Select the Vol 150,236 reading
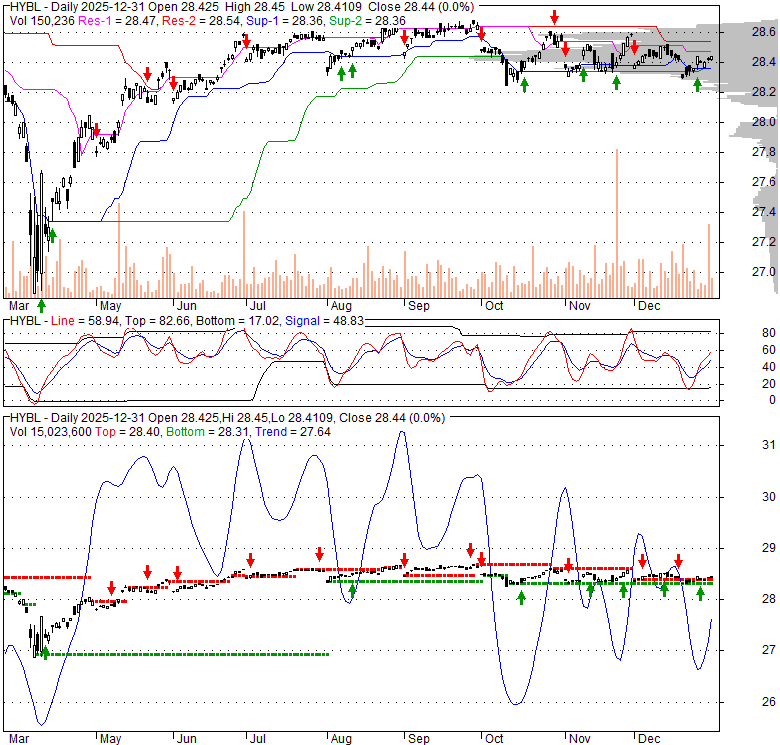The width and height of the screenshot is (780, 745). tap(42, 21)
